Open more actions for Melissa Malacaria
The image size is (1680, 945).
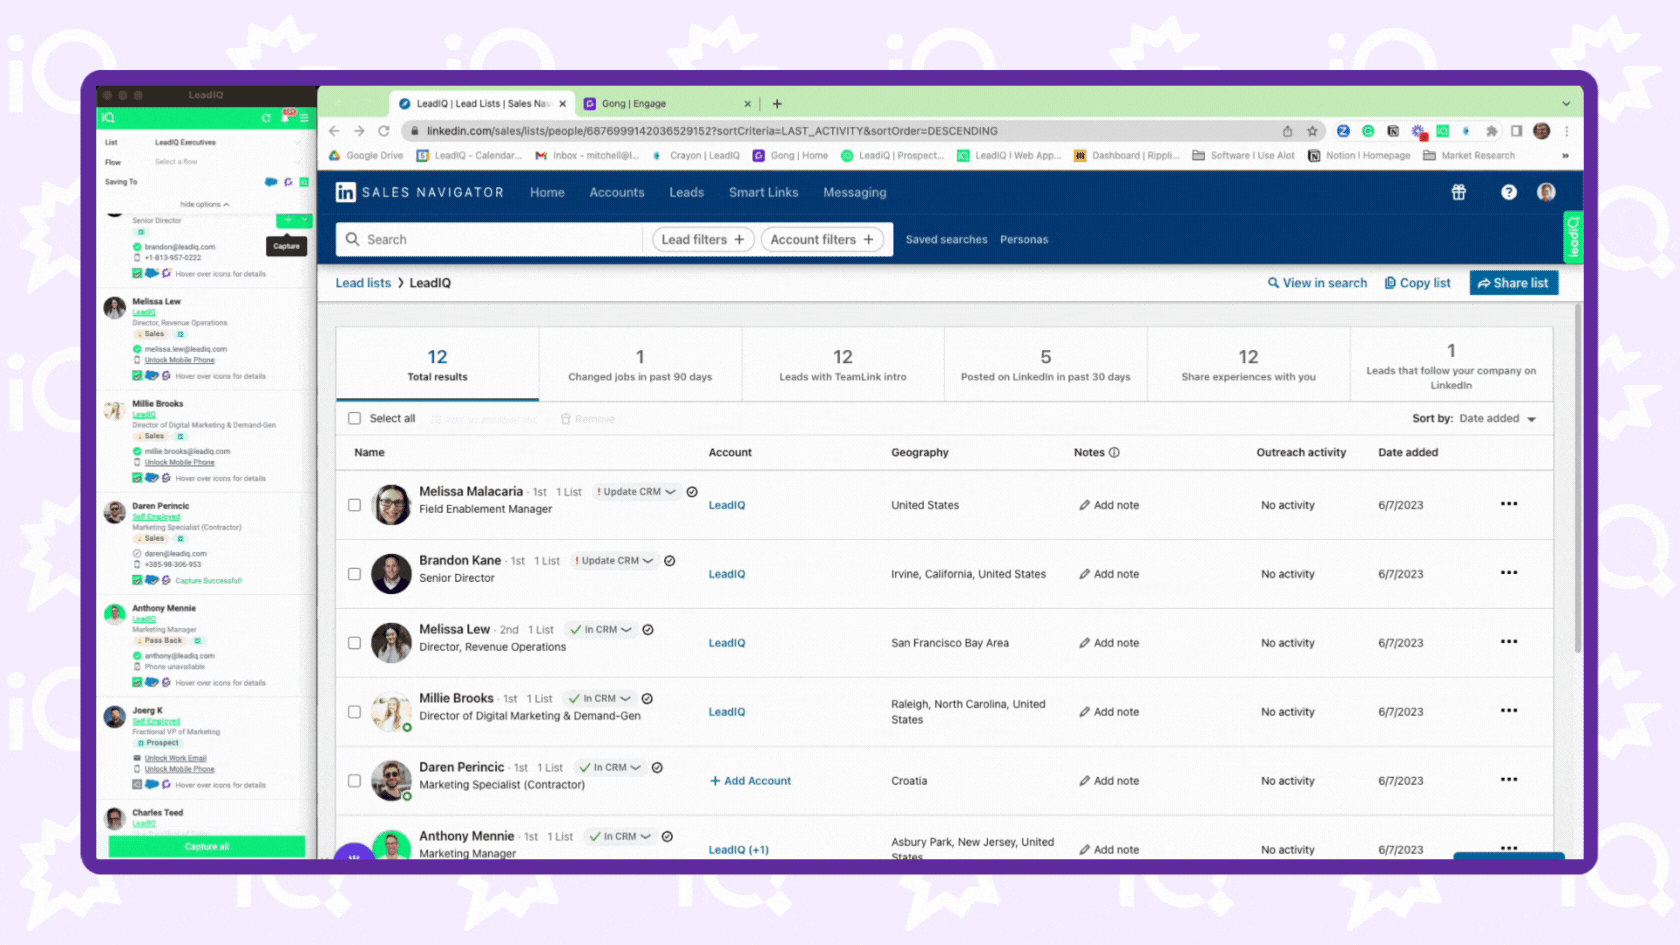(x=1508, y=504)
